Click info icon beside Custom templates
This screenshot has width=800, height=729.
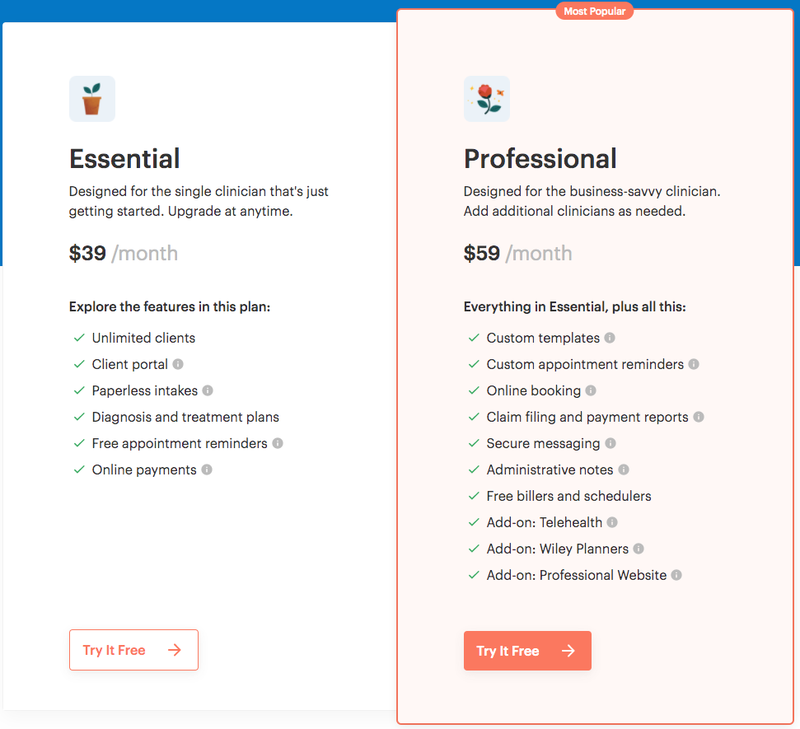point(610,338)
